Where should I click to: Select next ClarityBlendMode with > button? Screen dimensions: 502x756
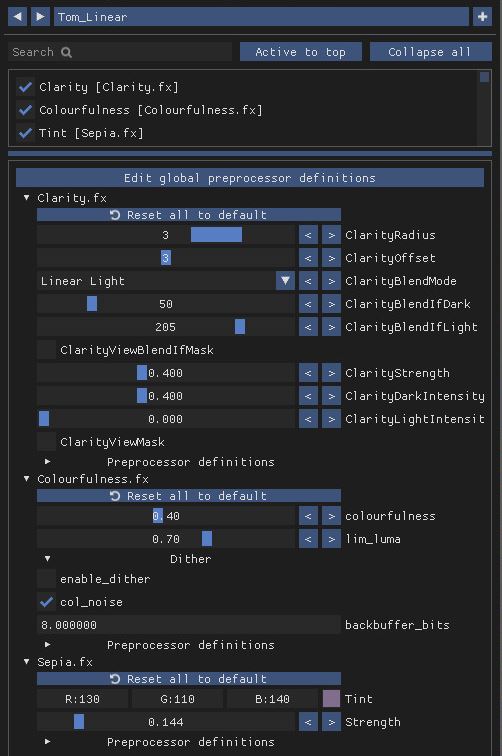coord(331,281)
